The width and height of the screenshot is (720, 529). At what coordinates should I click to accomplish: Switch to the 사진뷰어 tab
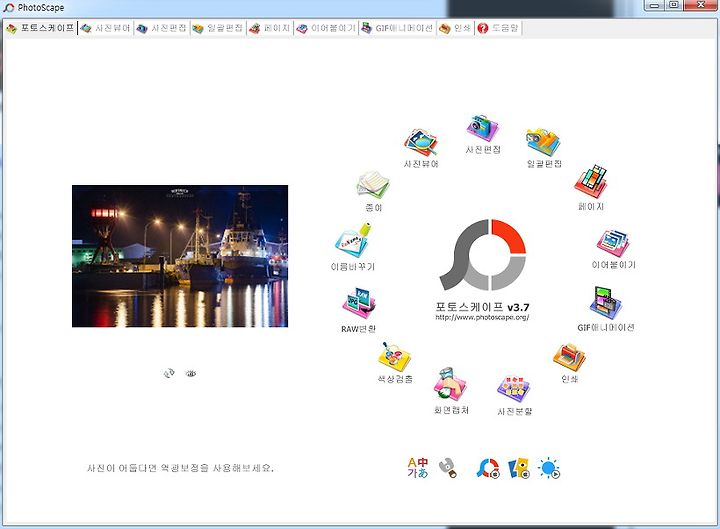[106, 28]
